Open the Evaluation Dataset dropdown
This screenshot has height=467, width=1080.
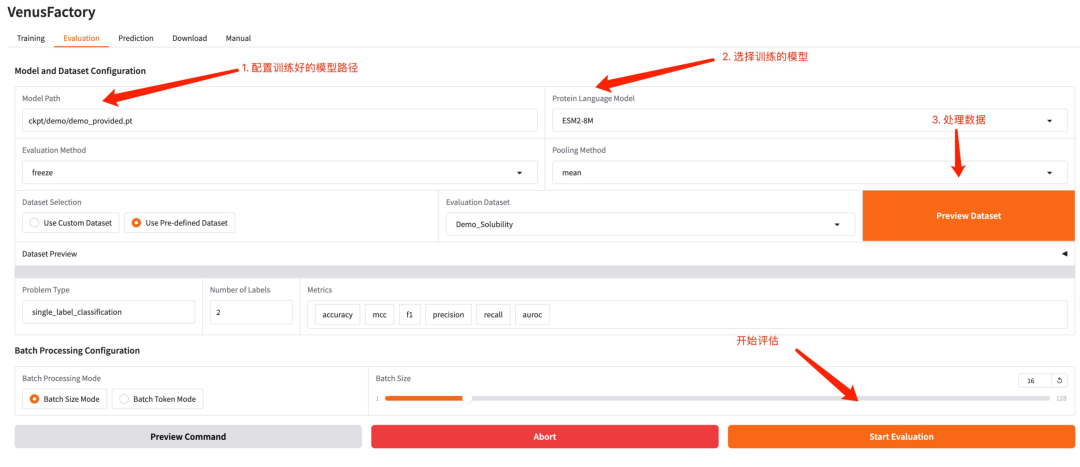[649, 225]
